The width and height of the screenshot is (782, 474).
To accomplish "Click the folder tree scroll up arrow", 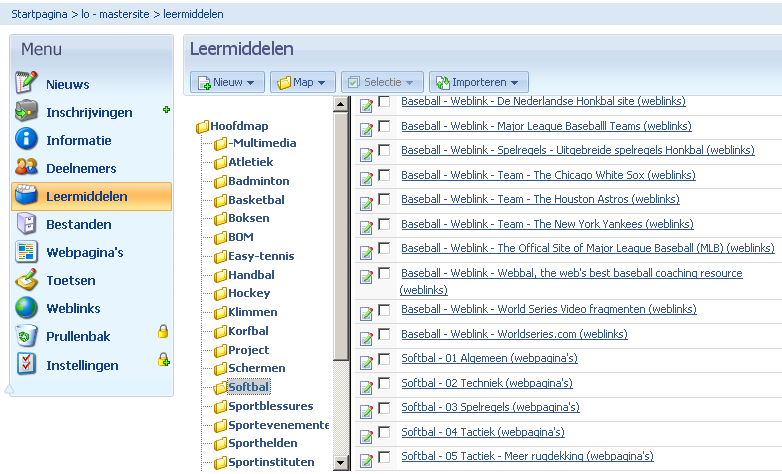I will [x=341, y=104].
